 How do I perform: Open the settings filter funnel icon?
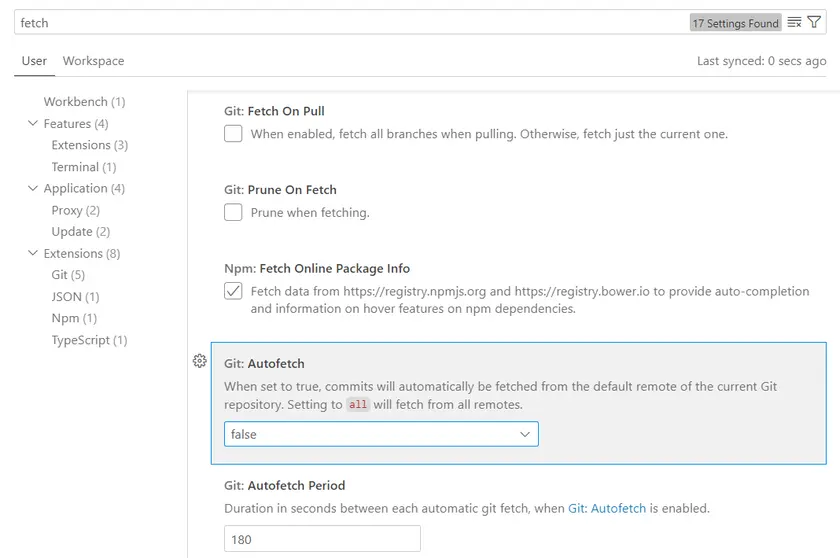[x=814, y=22]
